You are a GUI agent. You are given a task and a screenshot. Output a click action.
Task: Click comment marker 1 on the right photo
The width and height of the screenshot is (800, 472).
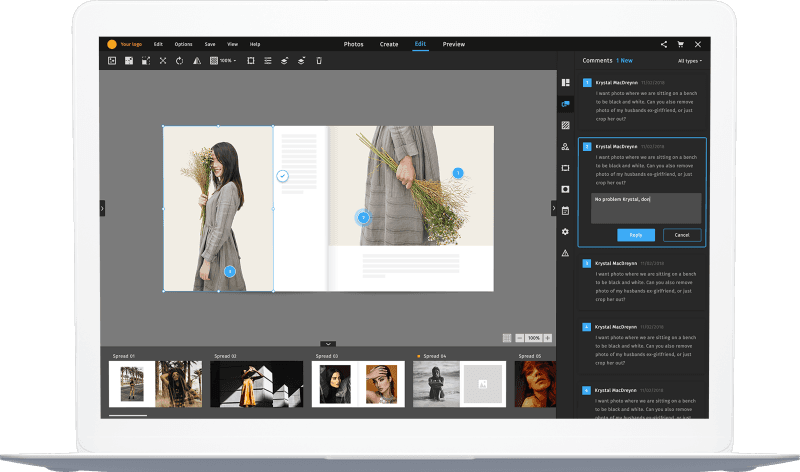tap(458, 173)
